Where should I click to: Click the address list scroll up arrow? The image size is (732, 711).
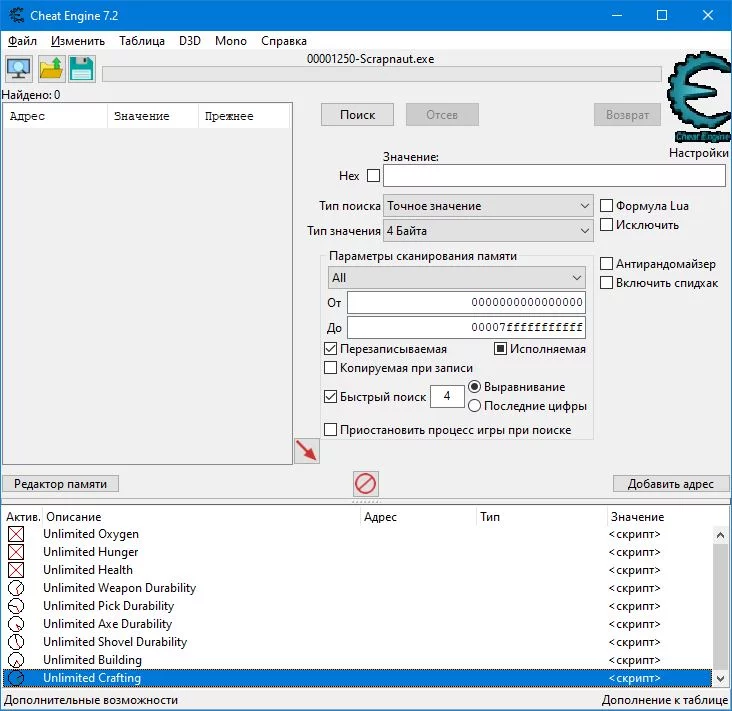point(720,535)
